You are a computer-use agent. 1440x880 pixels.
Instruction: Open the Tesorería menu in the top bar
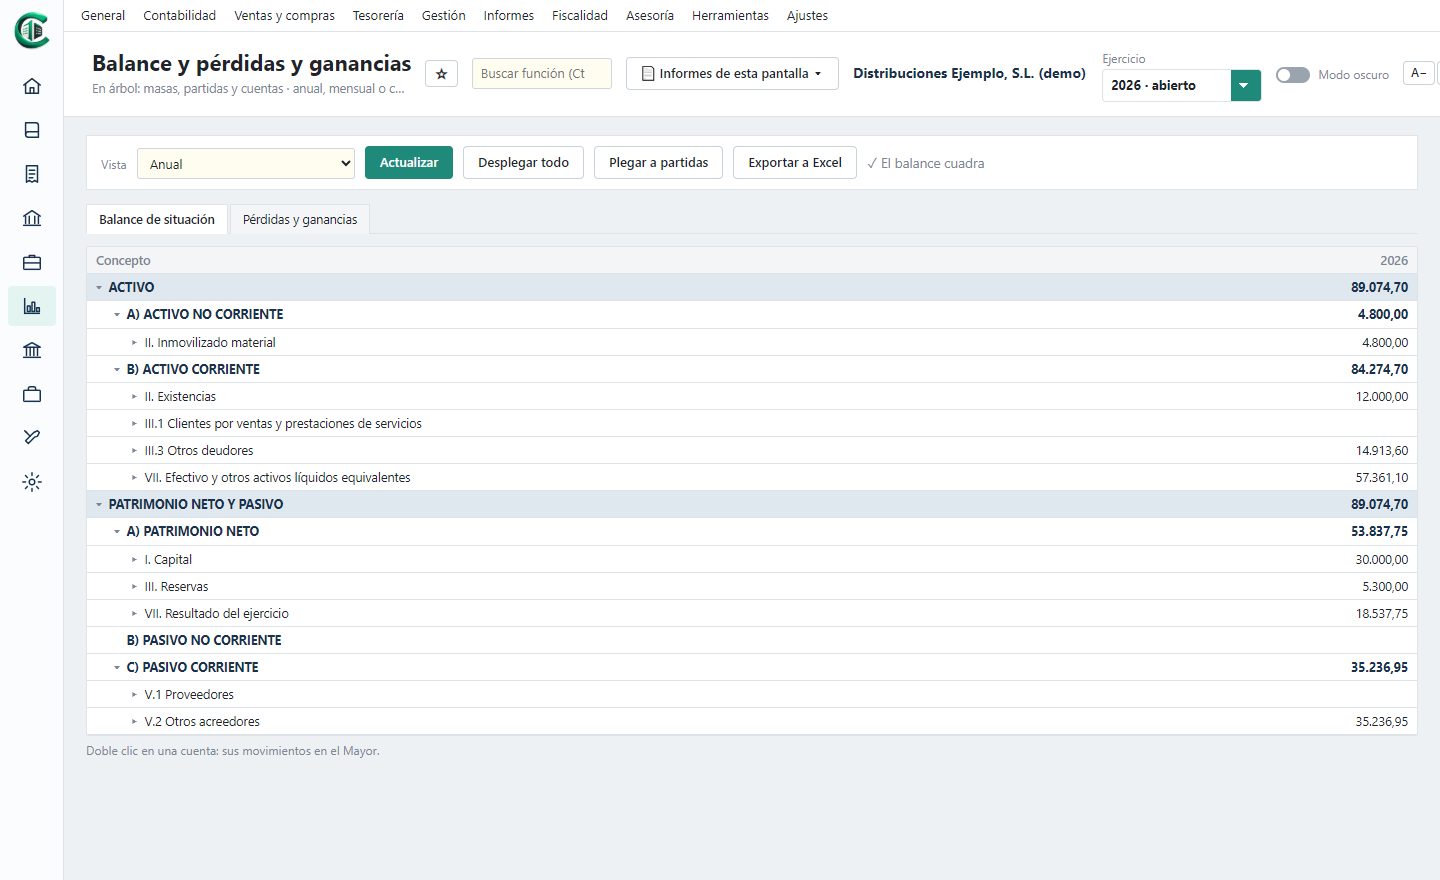(378, 16)
